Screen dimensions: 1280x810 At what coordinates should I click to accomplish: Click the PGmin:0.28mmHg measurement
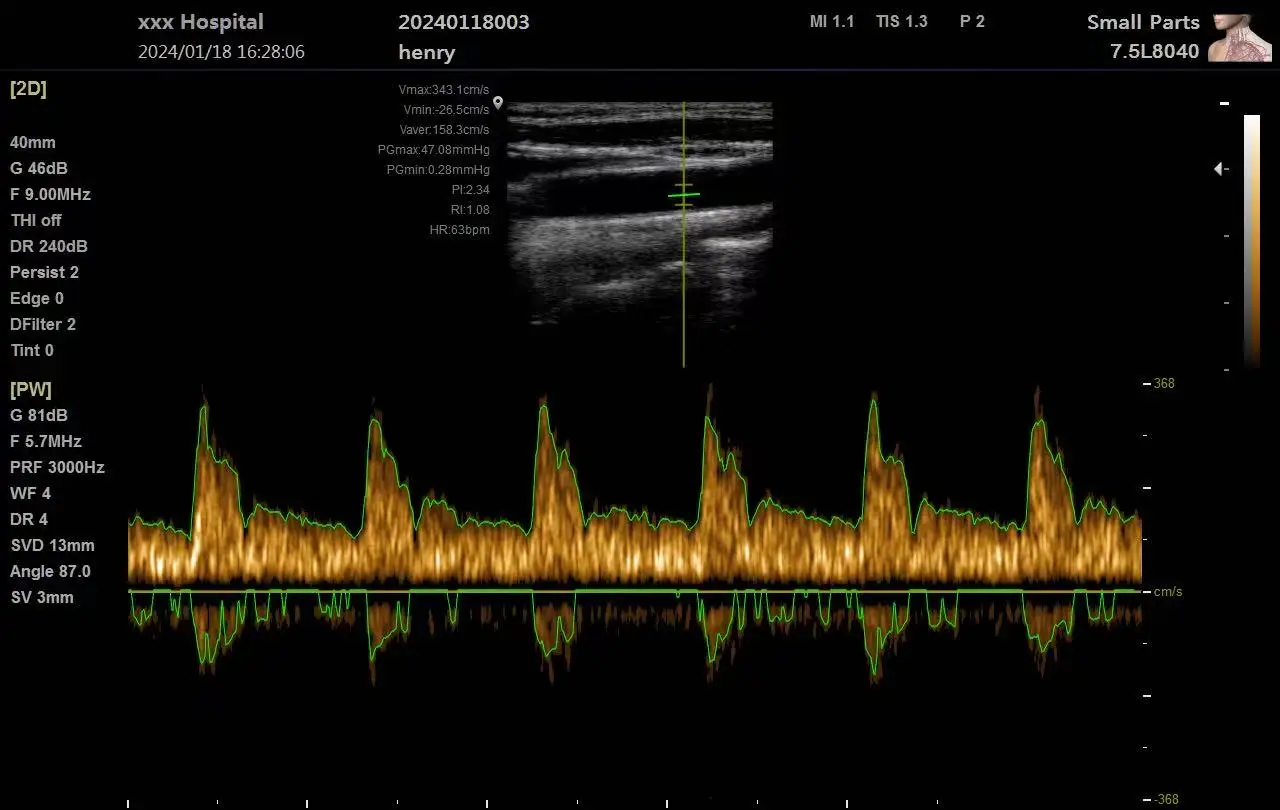point(438,170)
